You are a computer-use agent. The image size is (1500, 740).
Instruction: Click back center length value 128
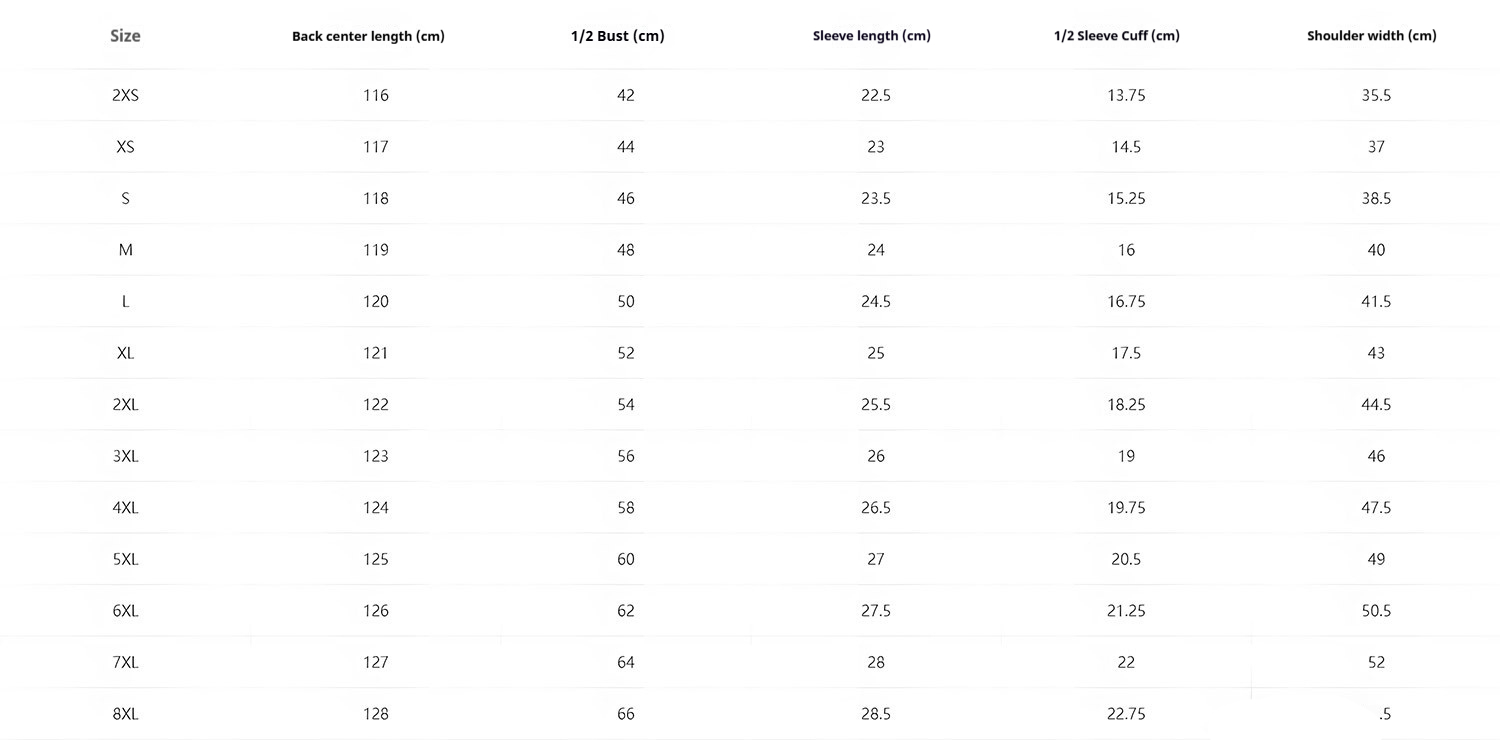(376, 714)
